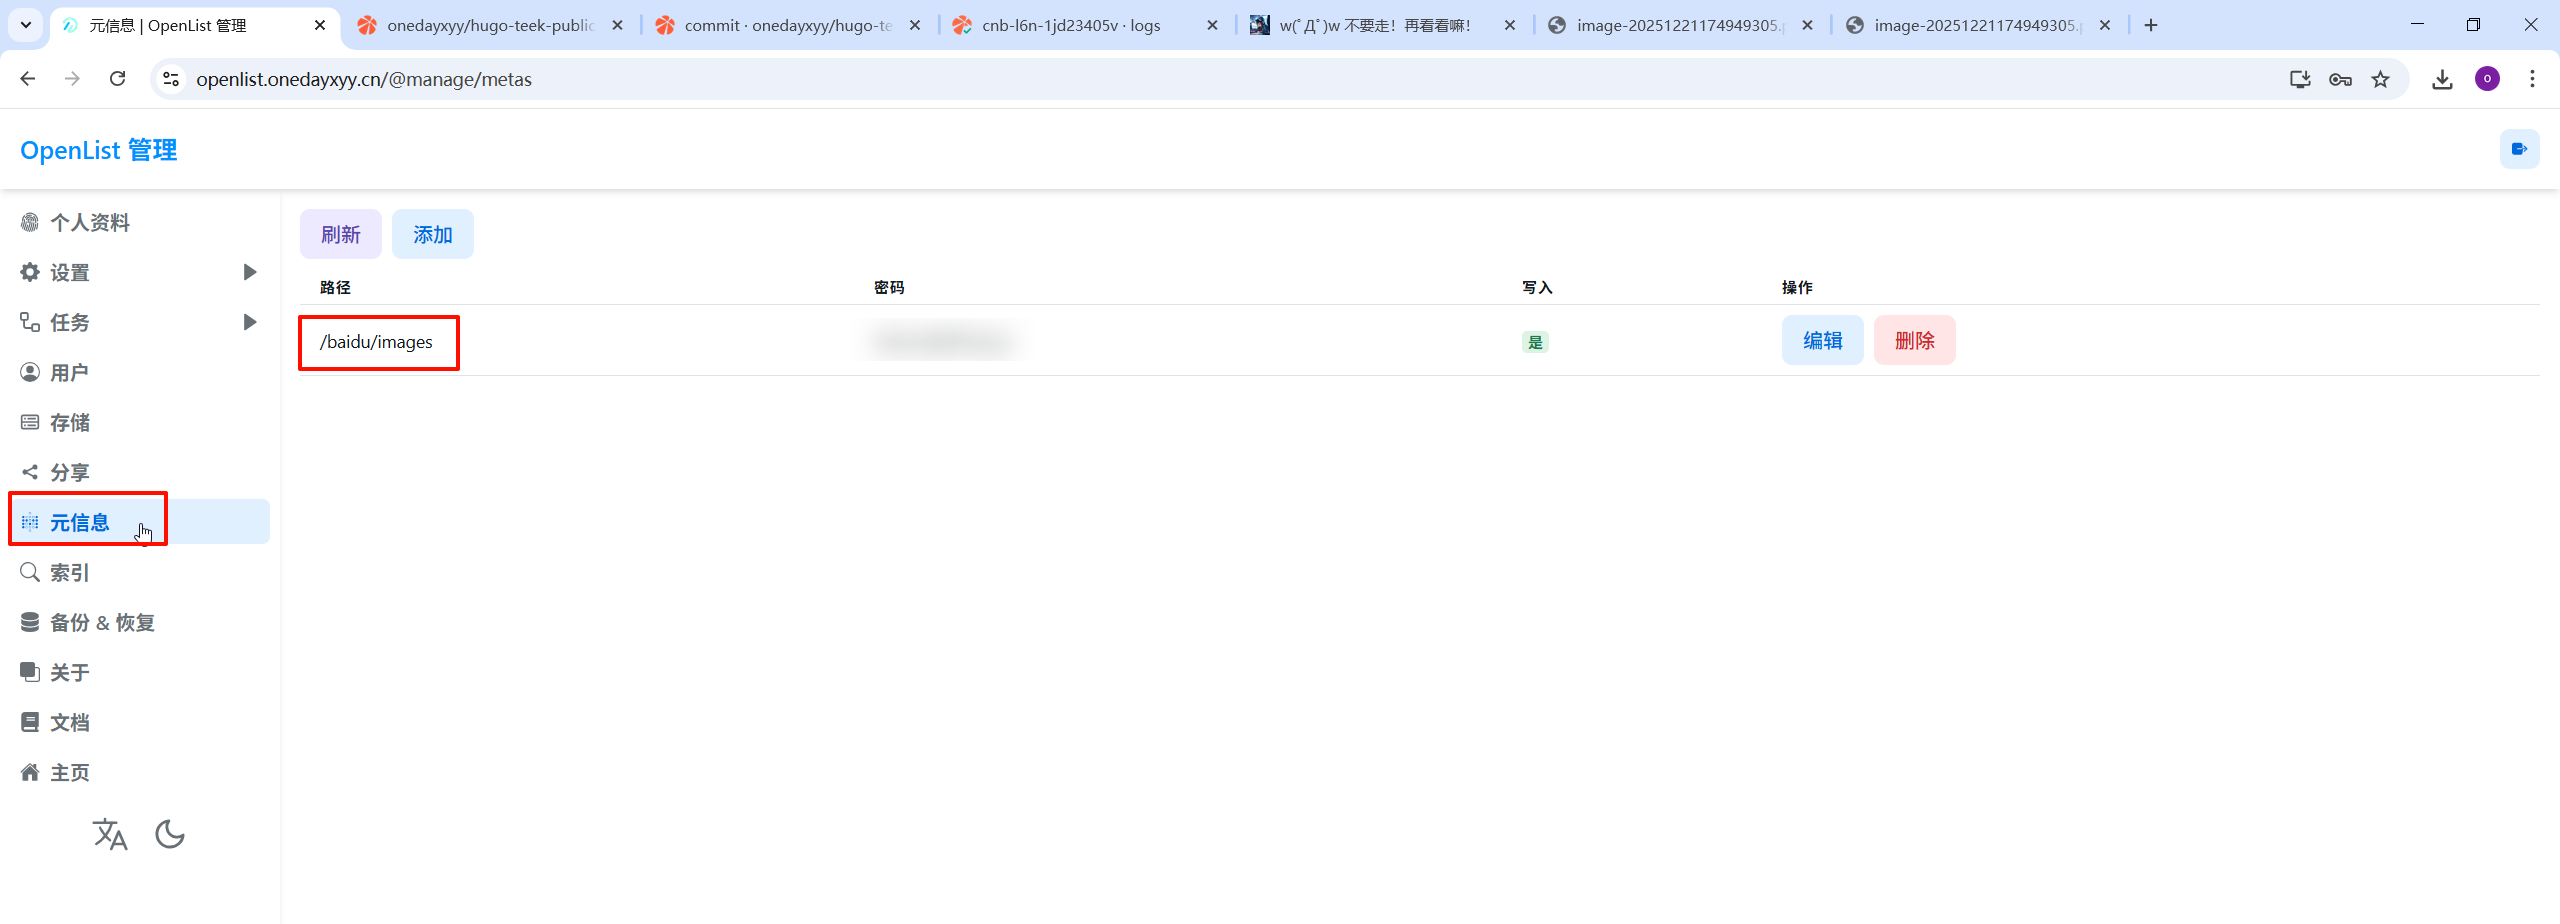
Task: Click the OpenList 管理 title link
Action: click(99, 150)
